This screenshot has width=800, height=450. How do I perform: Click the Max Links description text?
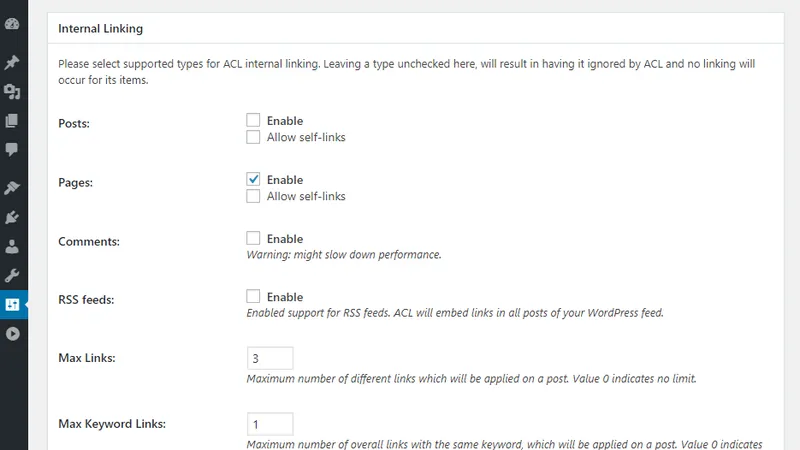[471, 379]
